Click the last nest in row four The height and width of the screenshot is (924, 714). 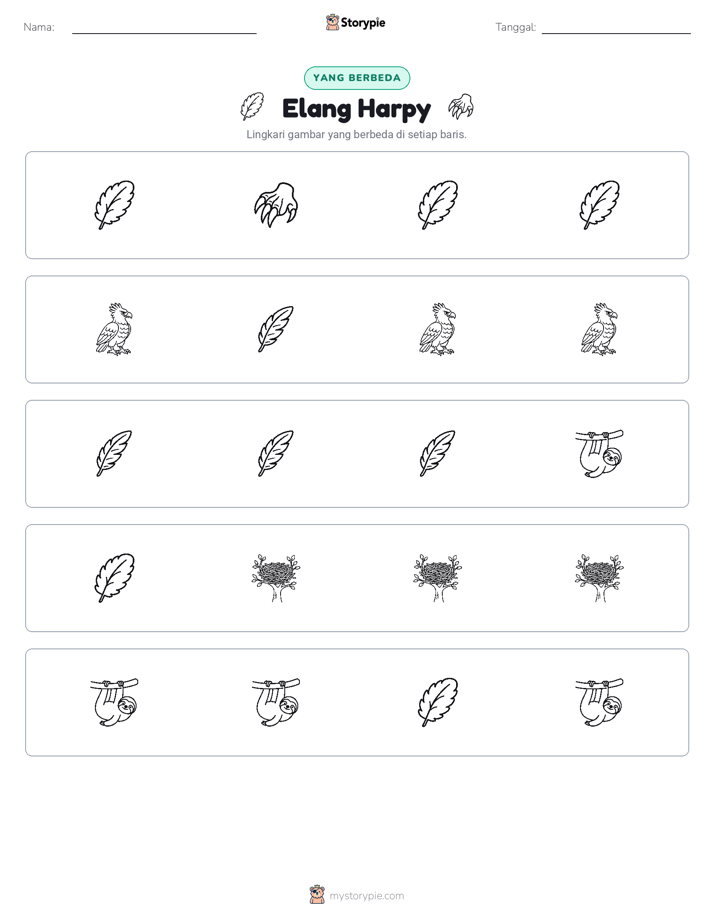[599, 578]
